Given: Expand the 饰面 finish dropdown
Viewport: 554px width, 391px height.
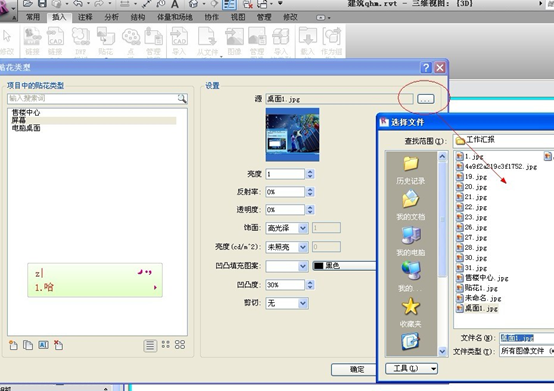Looking at the screenshot, I should (303, 228).
